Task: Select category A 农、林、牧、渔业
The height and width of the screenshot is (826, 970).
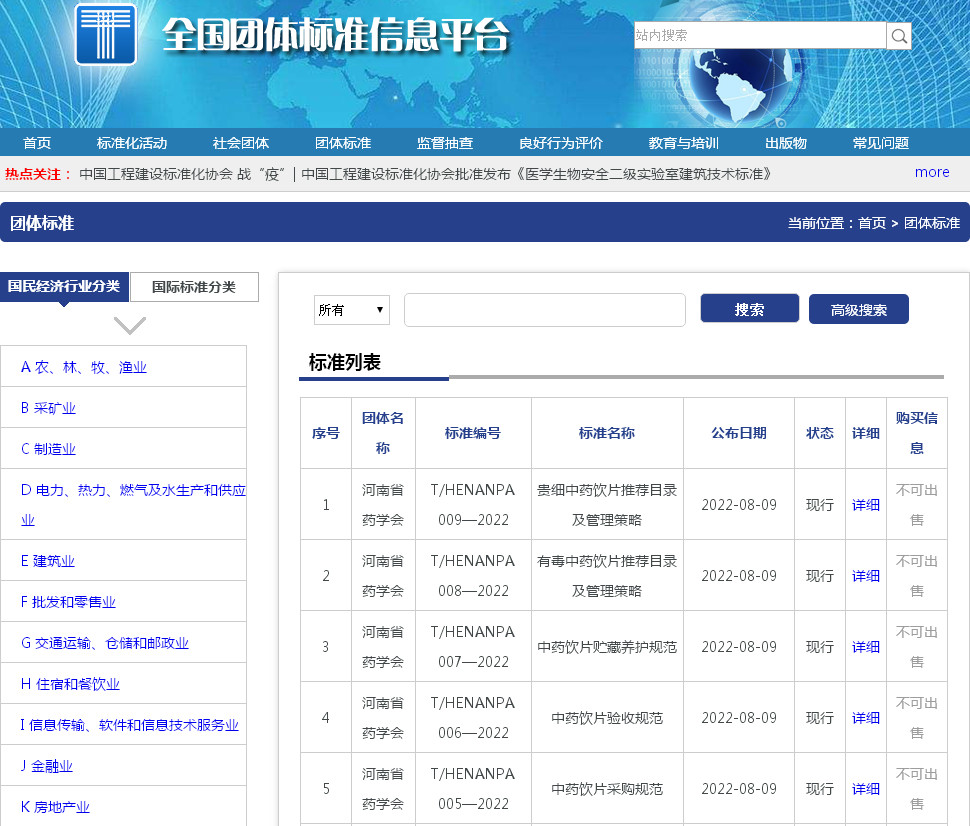Action: pyautogui.click(x=84, y=367)
